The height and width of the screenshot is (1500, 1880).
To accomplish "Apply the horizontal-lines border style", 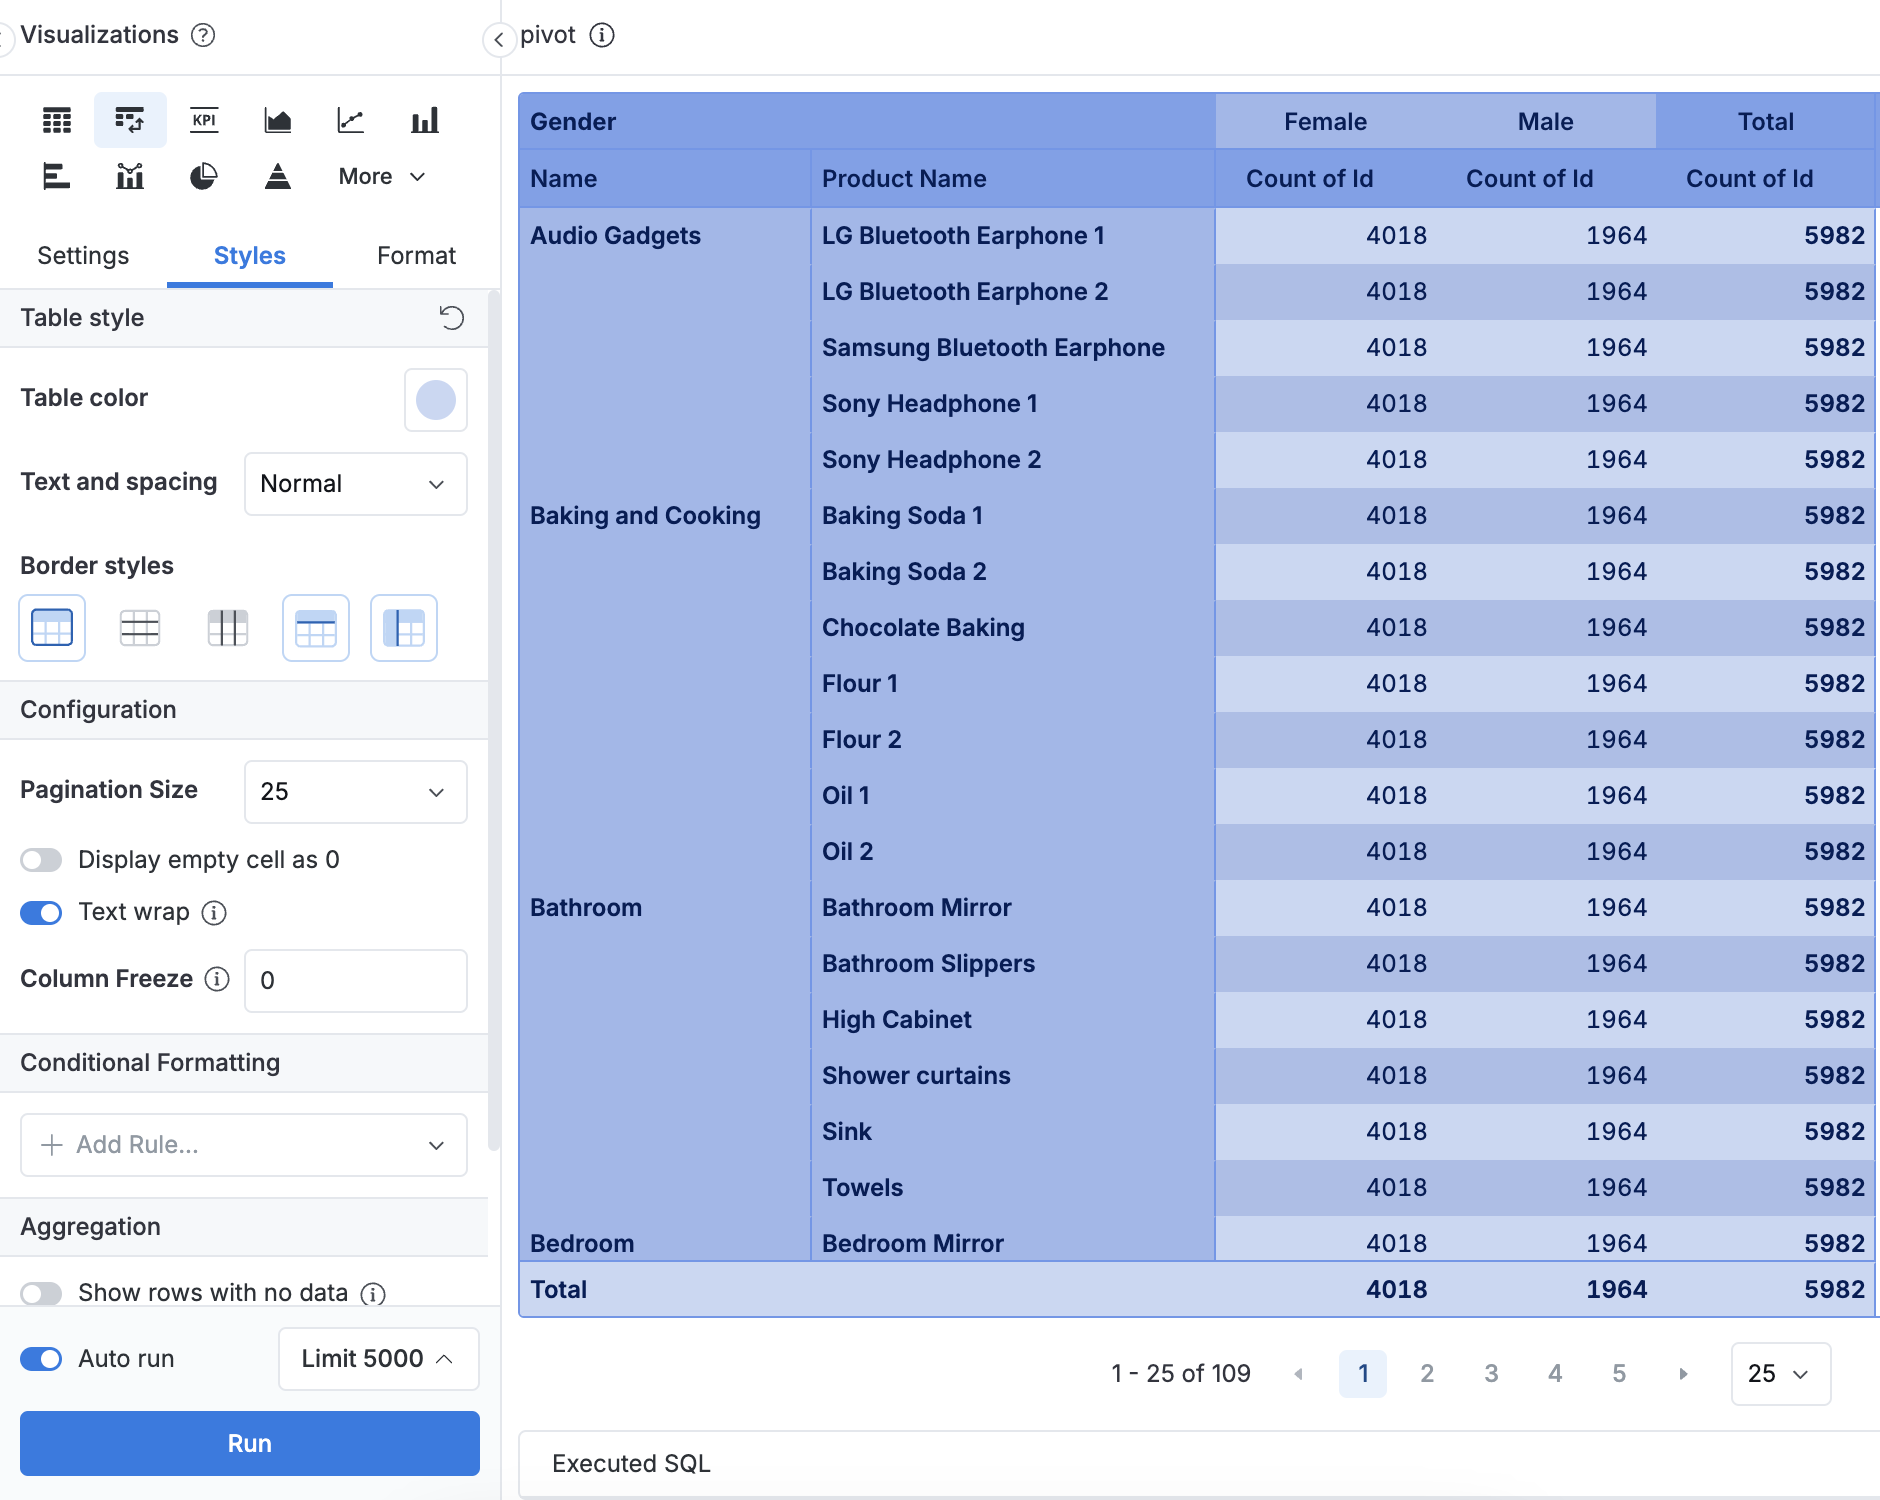I will (x=140, y=628).
